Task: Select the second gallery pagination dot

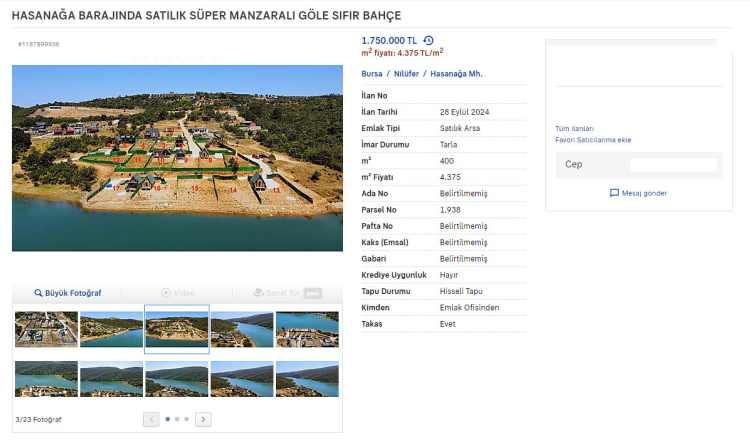Action: click(x=177, y=419)
